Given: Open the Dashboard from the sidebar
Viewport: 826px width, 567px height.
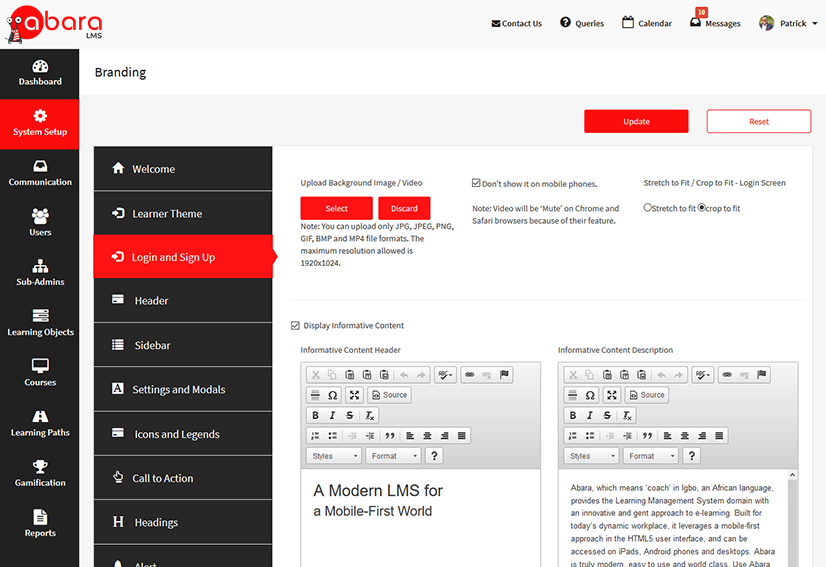Looking at the screenshot, I should tap(40, 74).
